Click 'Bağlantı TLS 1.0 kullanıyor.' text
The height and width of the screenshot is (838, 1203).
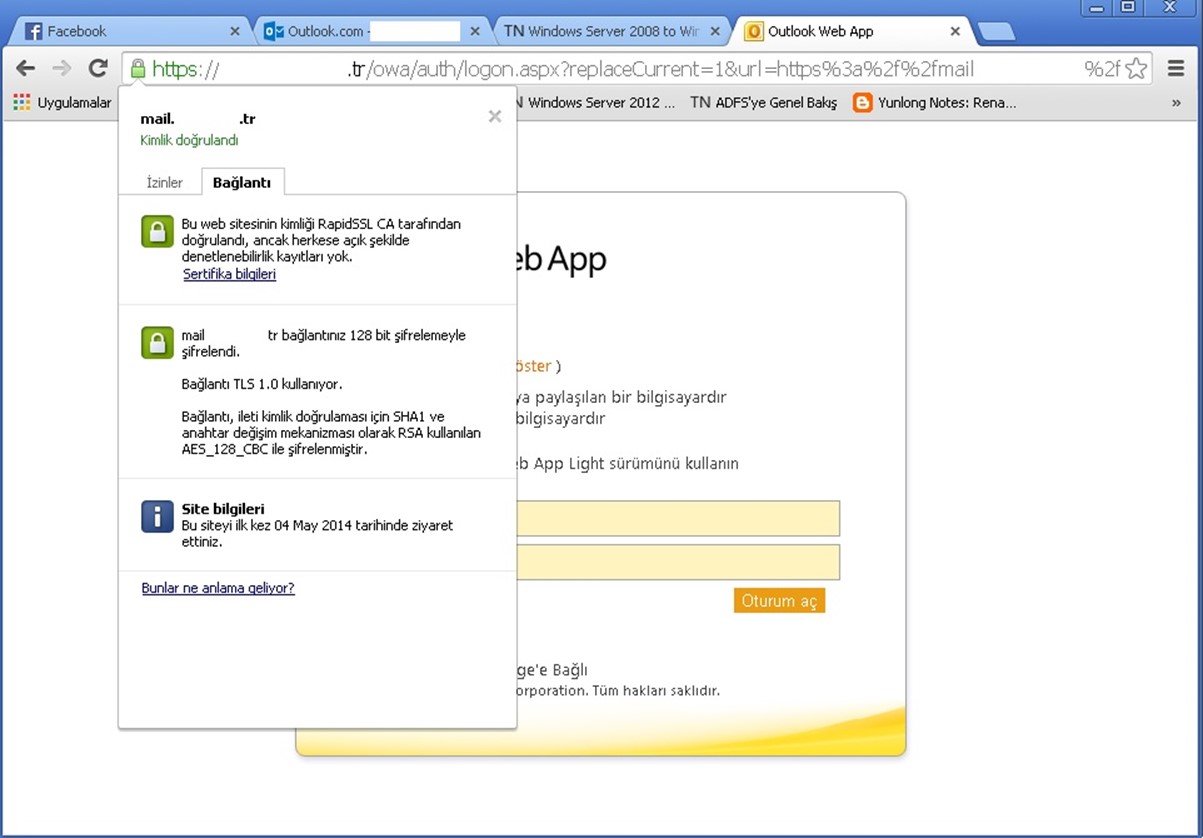click(262, 384)
